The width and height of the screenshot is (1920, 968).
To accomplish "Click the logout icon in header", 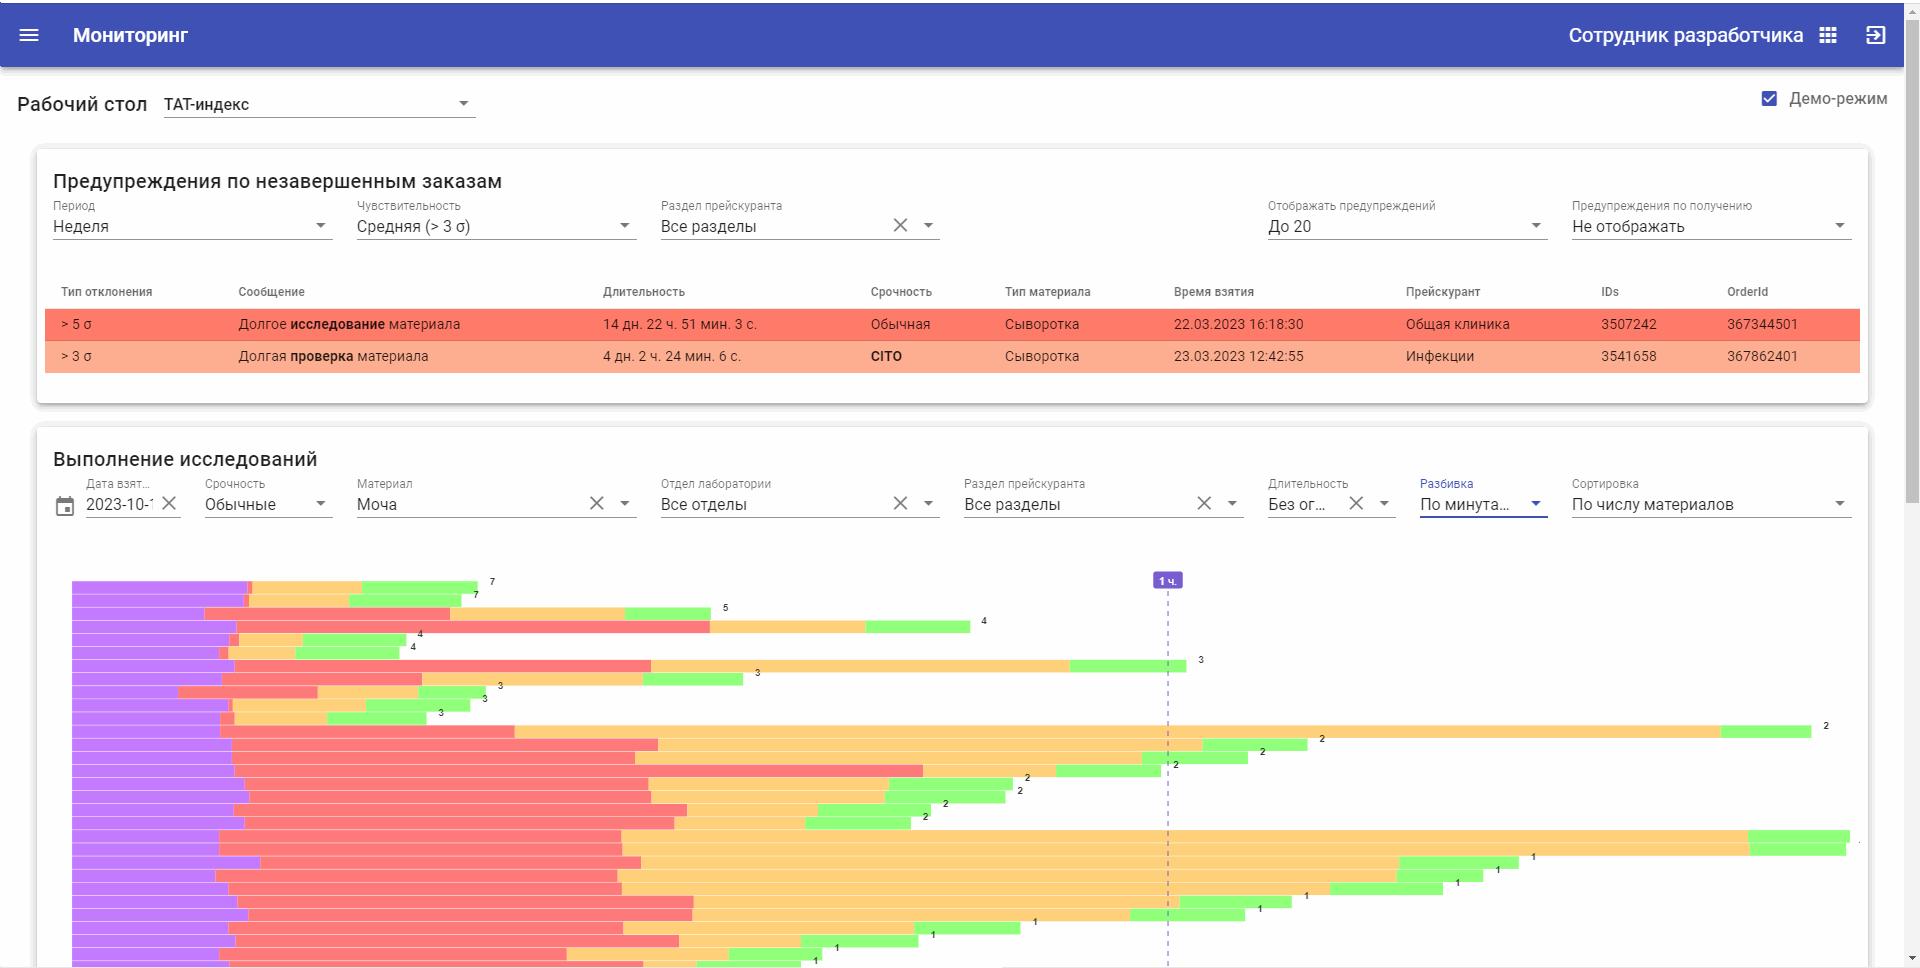I will click(1875, 35).
